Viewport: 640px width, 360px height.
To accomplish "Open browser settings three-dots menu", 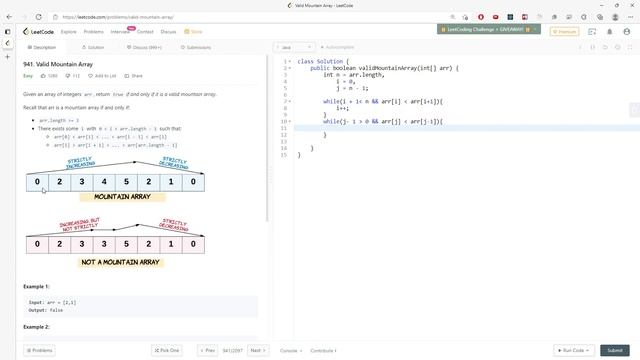I will (631, 17).
